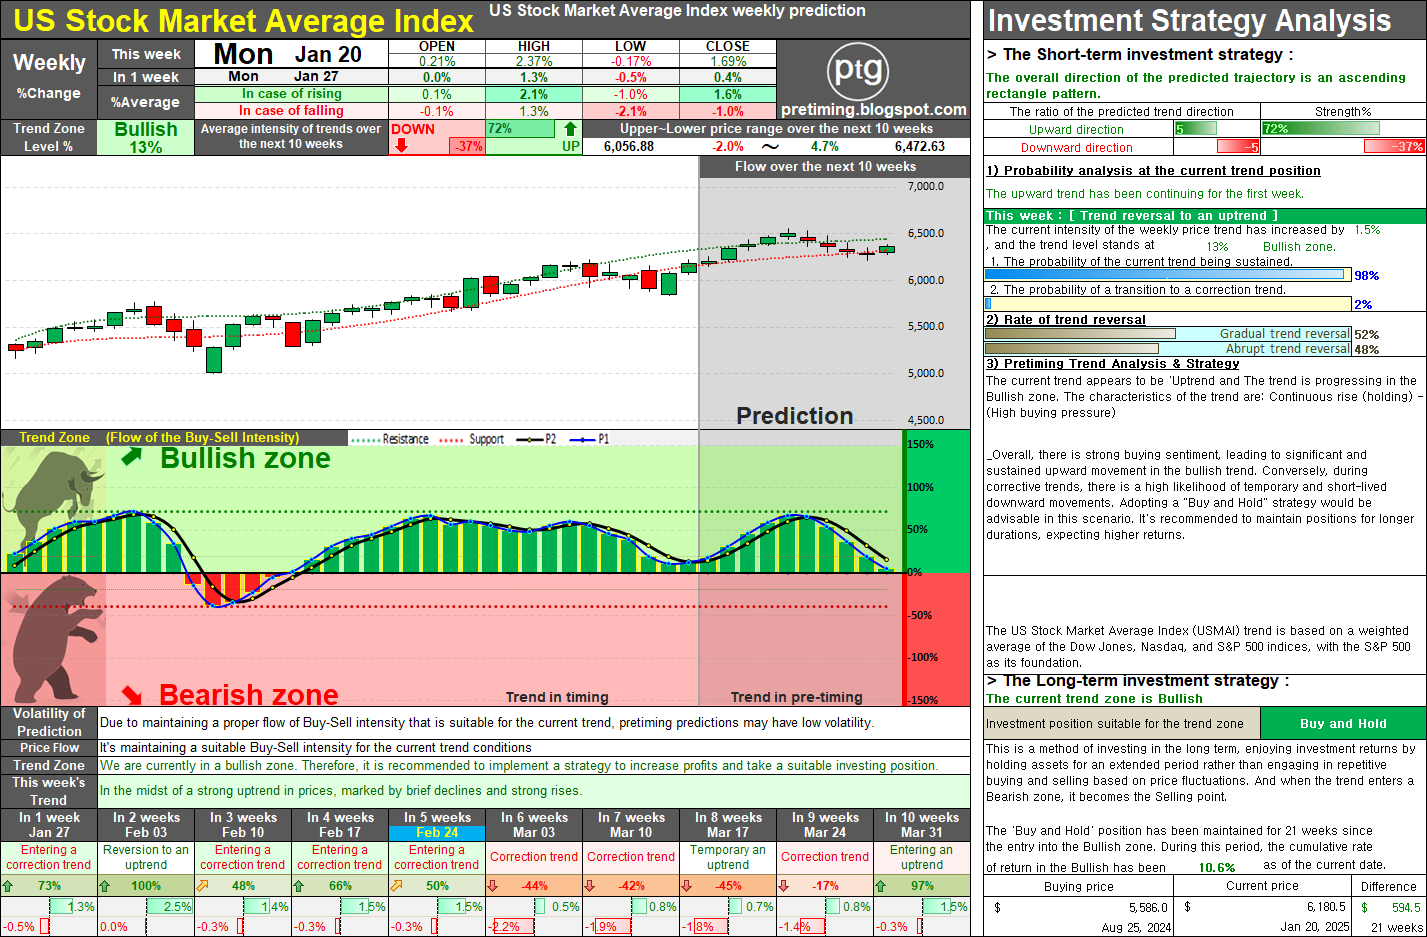Click the red arrow beside Bearish zone title
1427x937 pixels.
click(x=132, y=693)
